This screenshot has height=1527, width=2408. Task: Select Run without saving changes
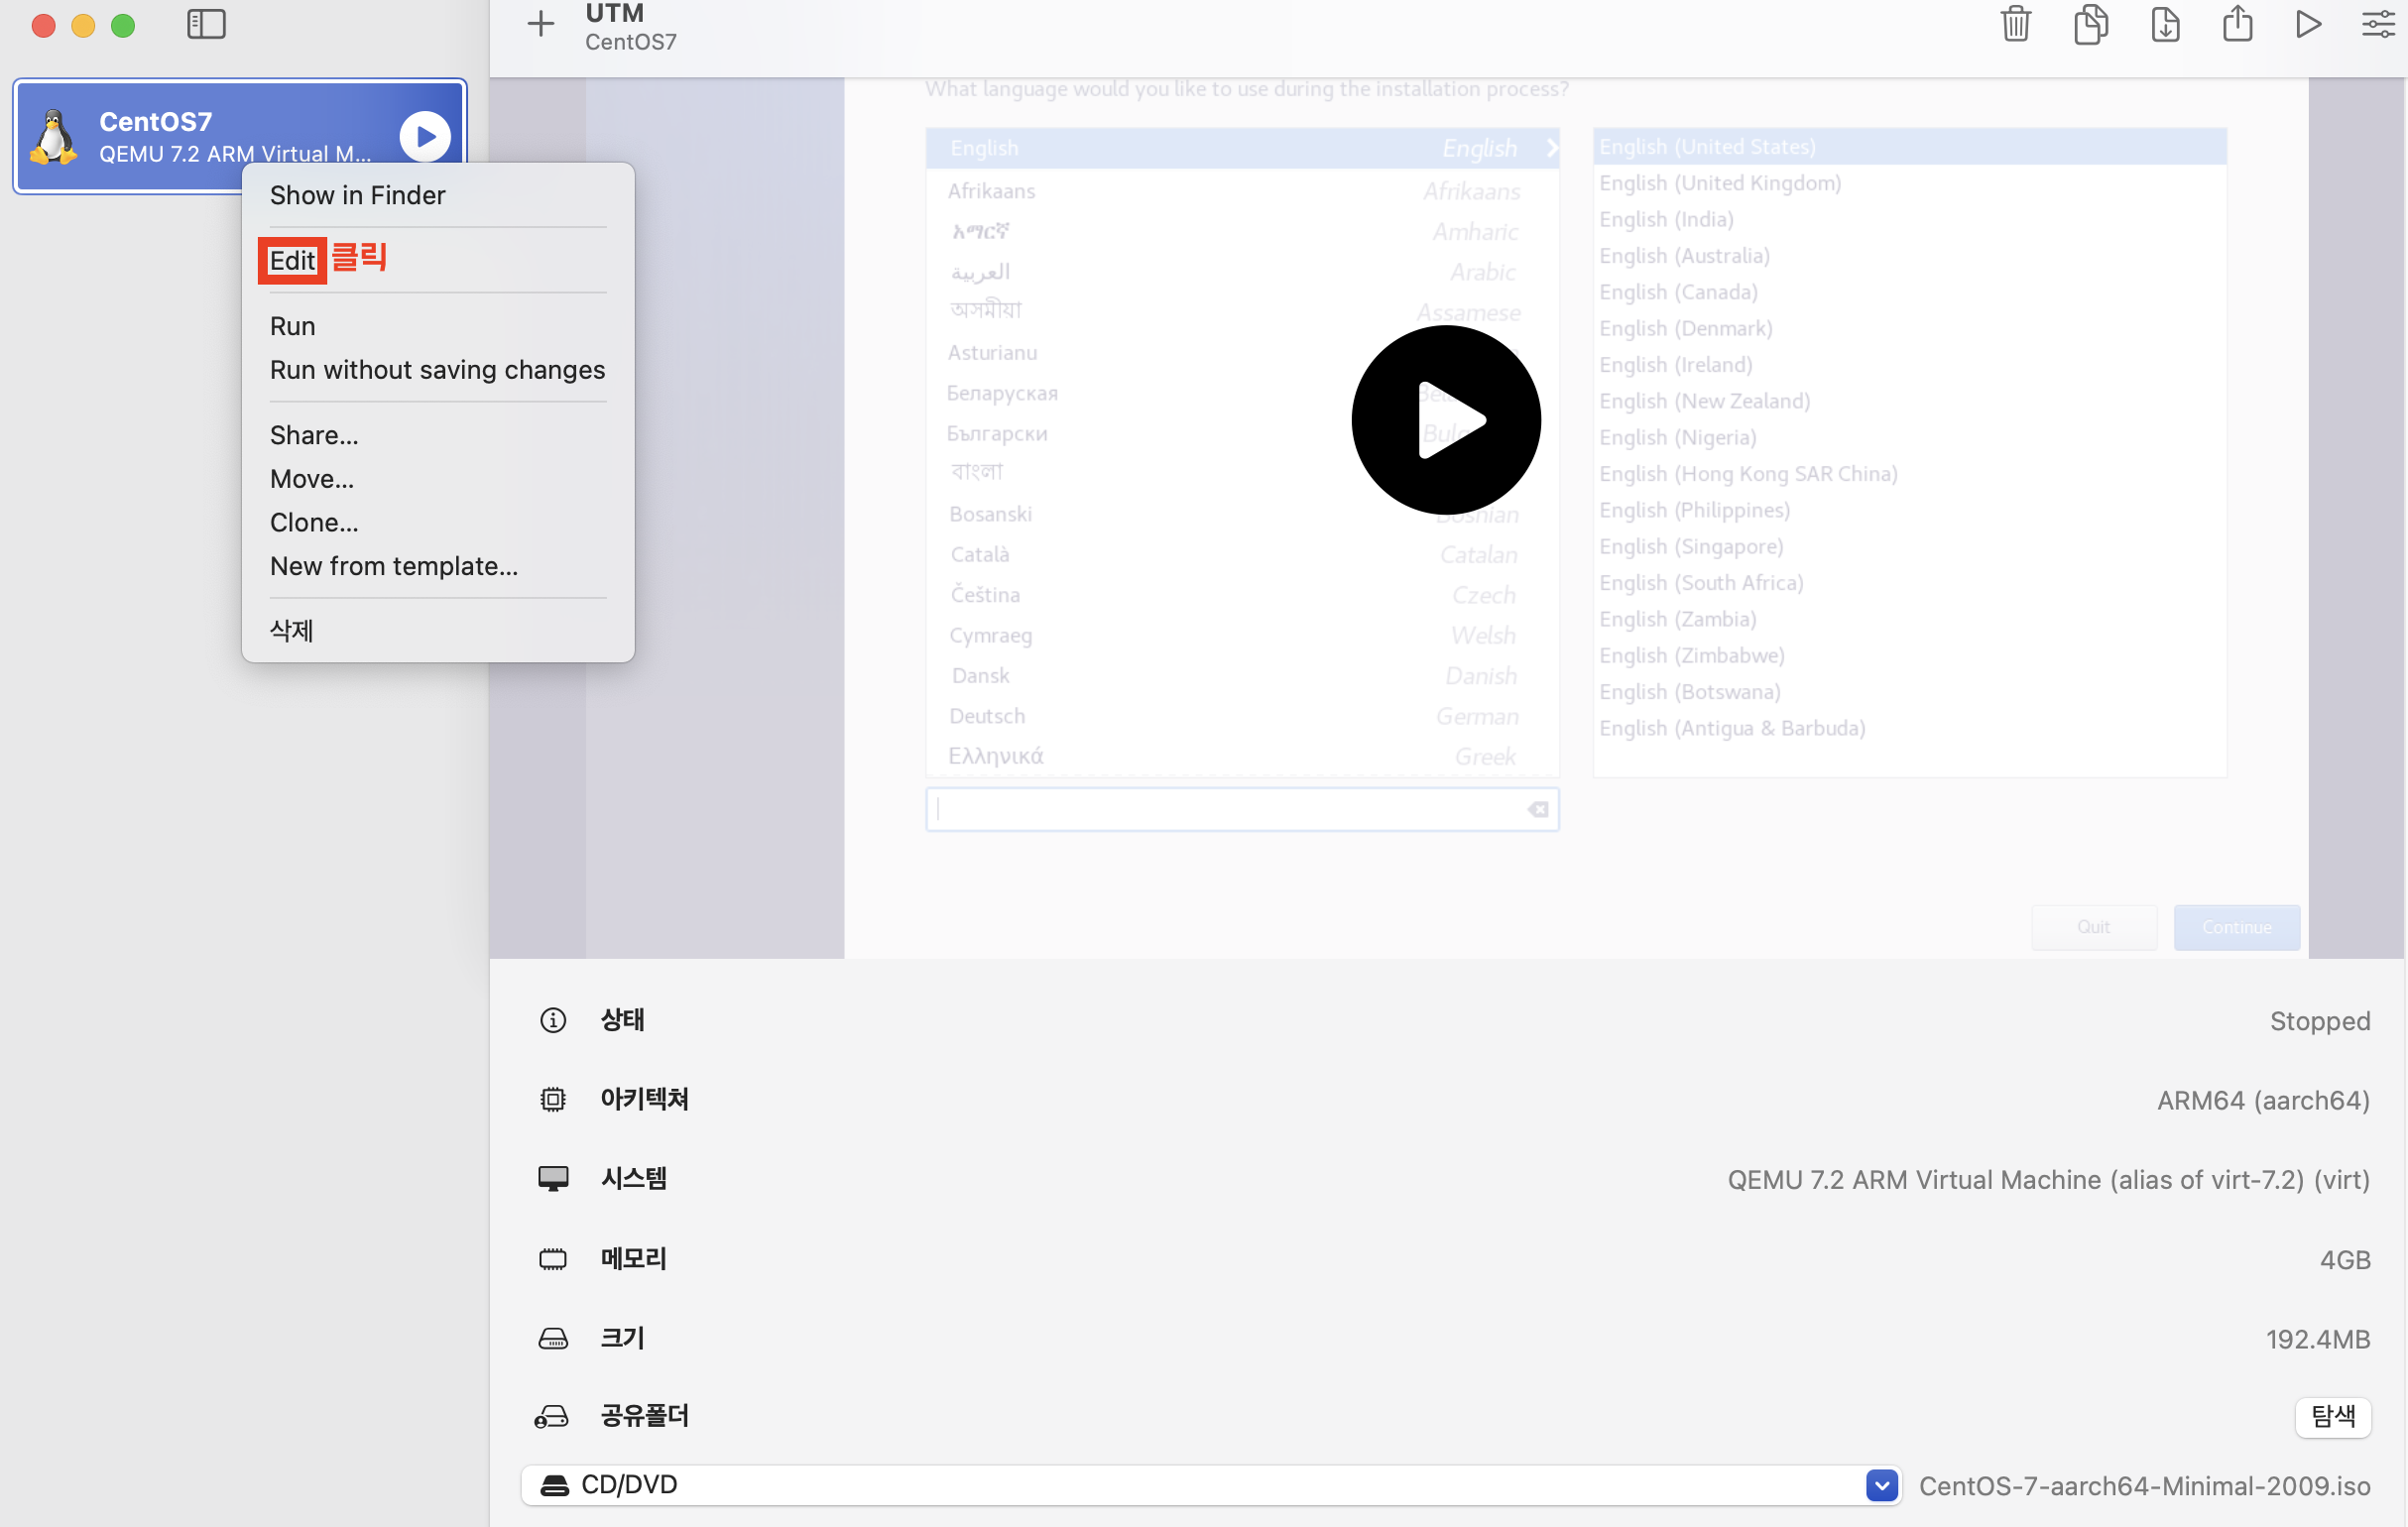[x=437, y=370]
